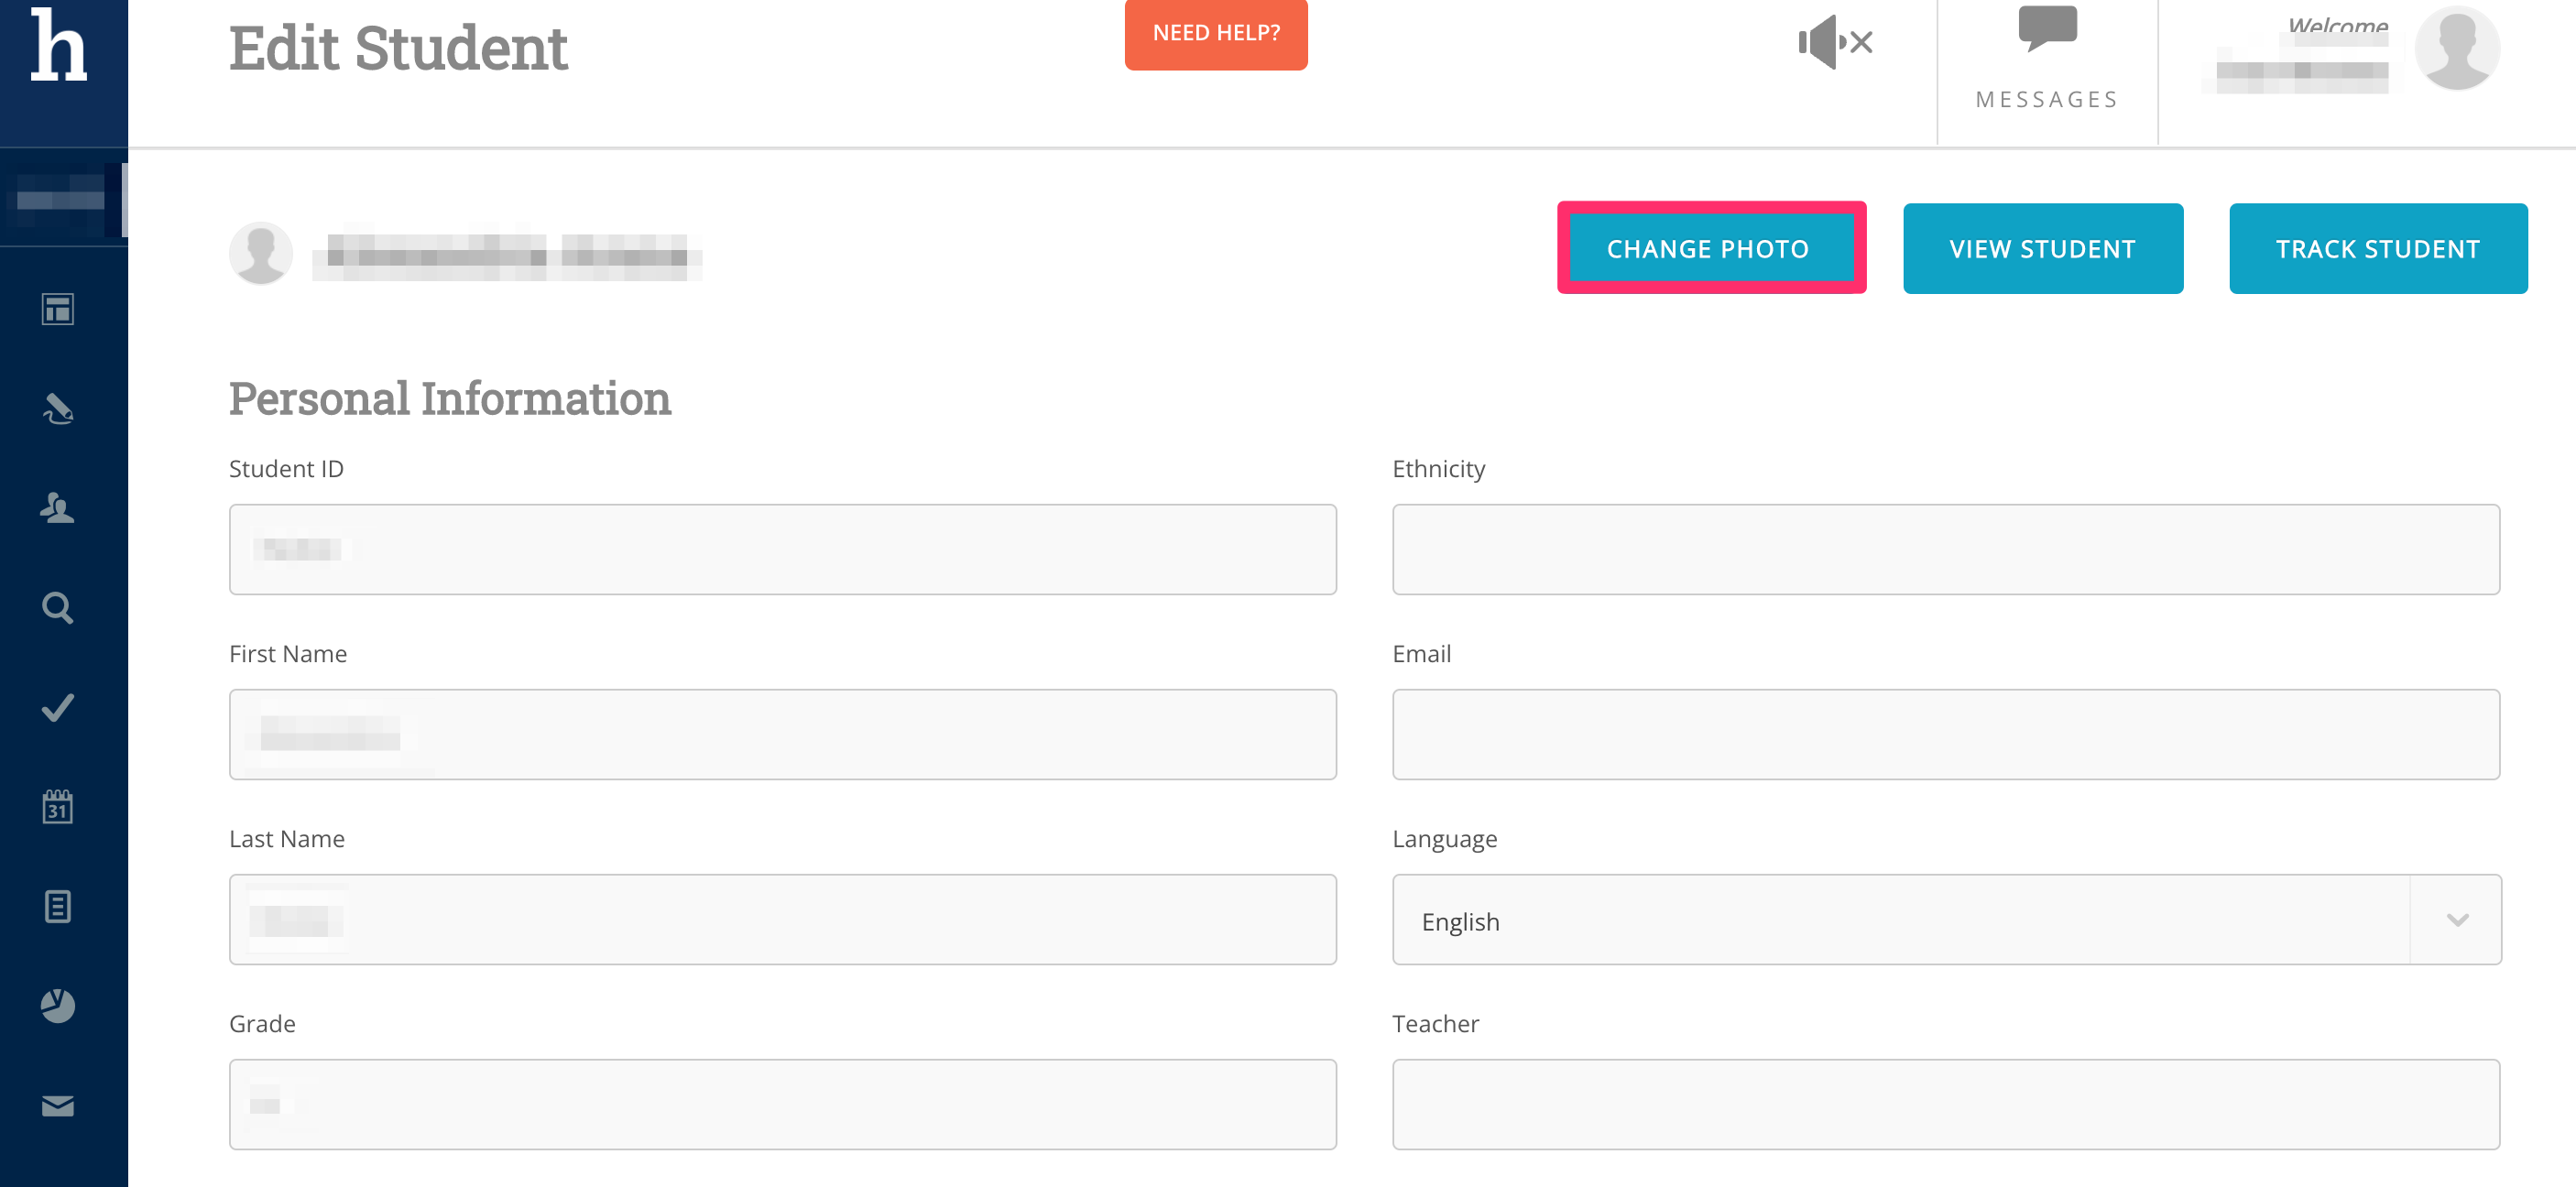Open the Welcome user profile avatar
This screenshot has height=1187, width=2576.
2456,48
